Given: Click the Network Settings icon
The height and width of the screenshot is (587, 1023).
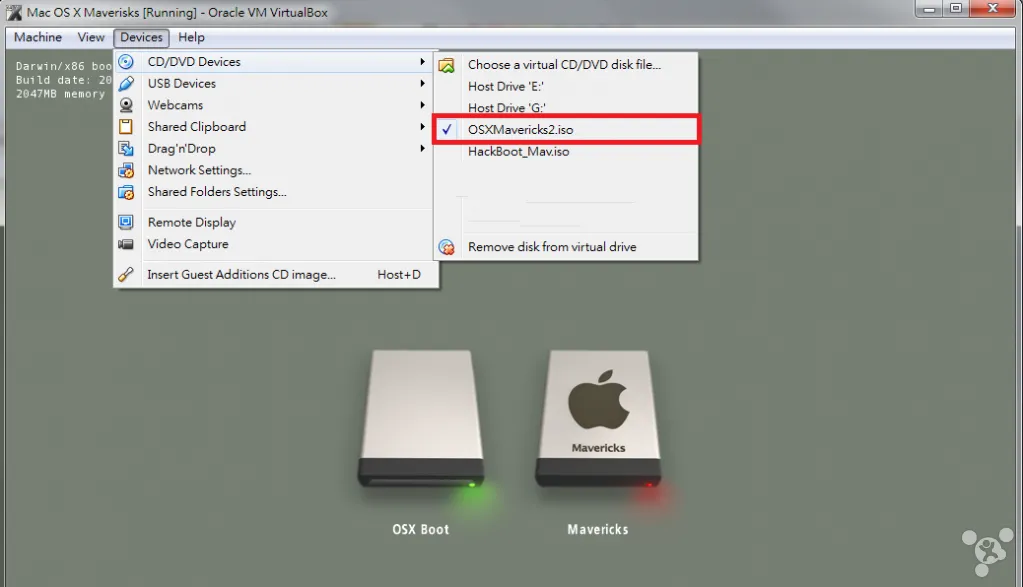Looking at the screenshot, I should [x=126, y=170].
